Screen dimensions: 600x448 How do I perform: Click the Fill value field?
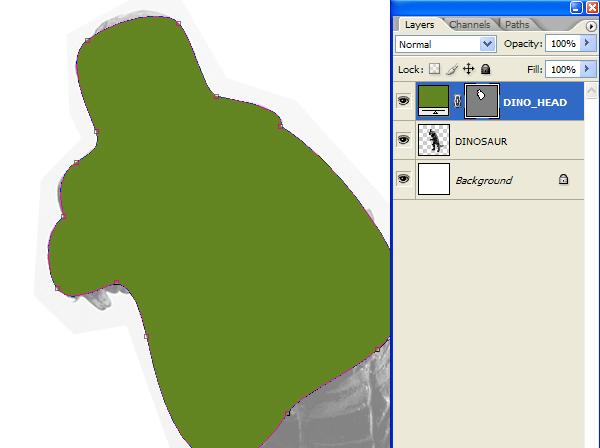(x=563, y=69)
